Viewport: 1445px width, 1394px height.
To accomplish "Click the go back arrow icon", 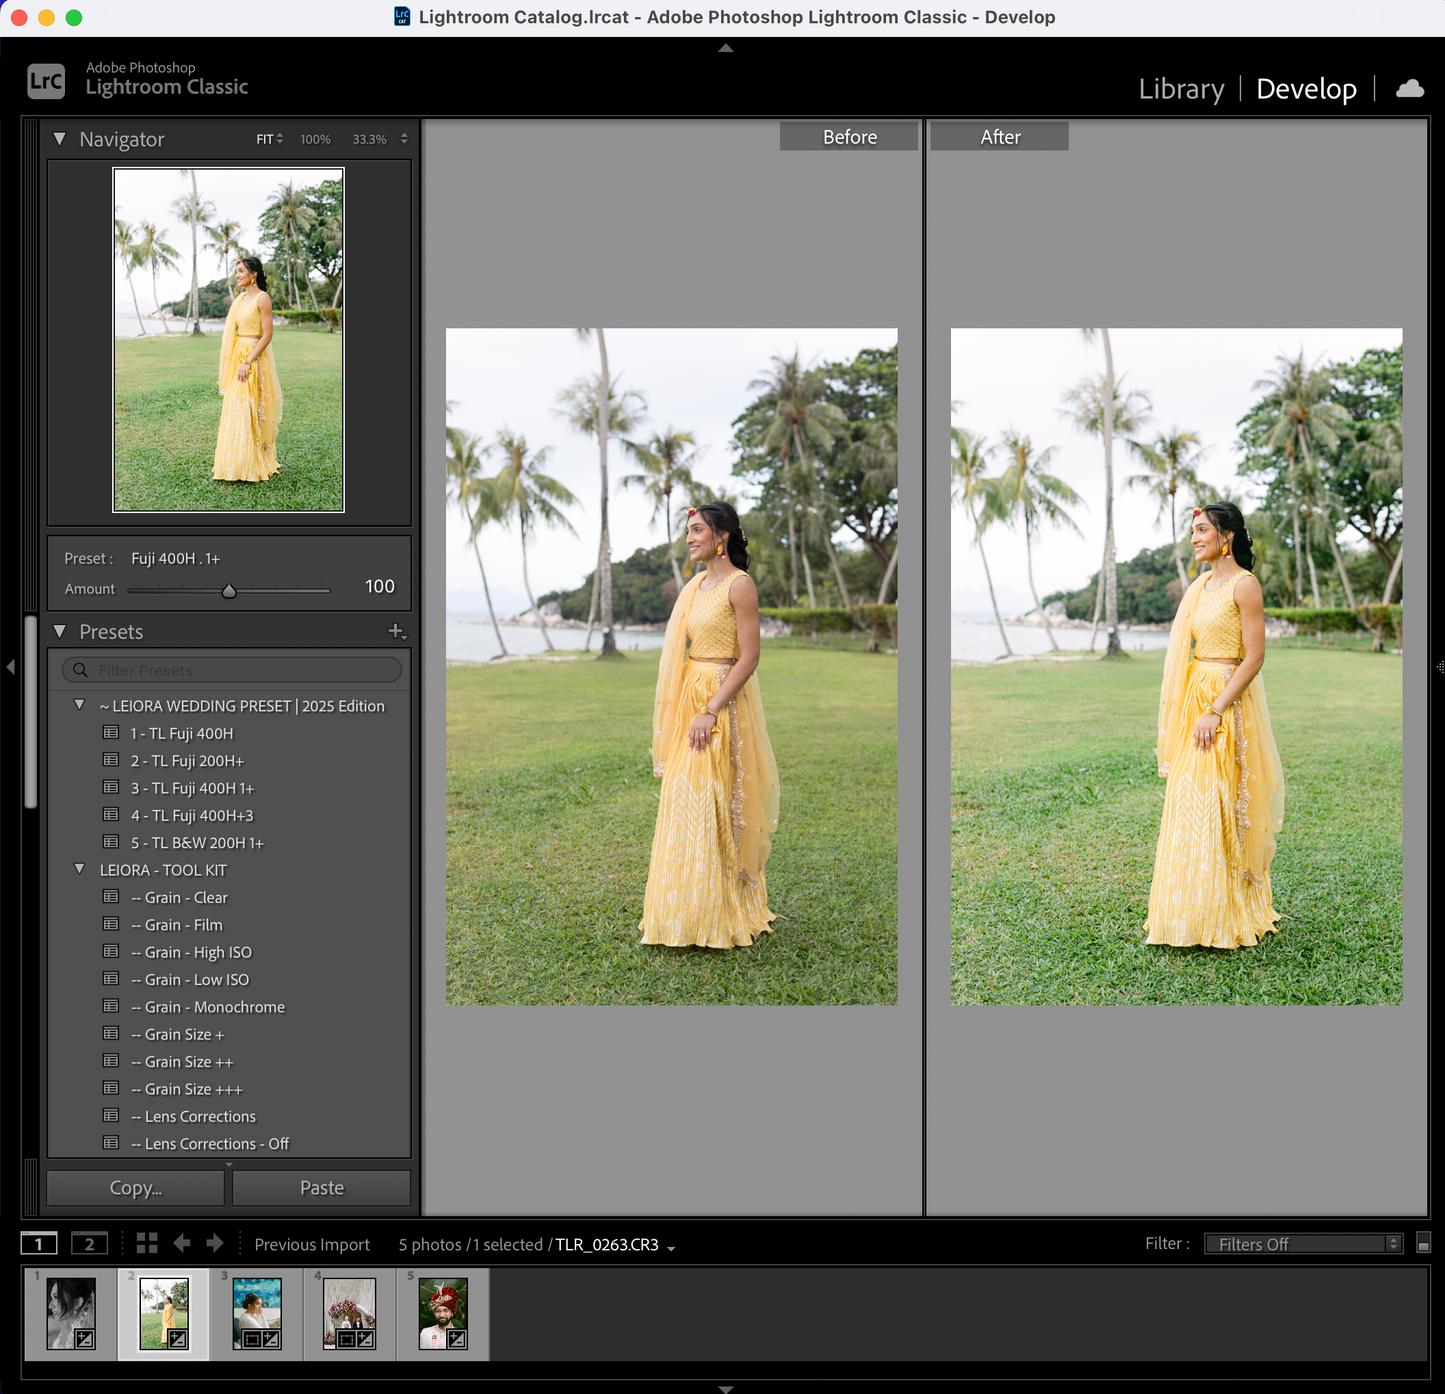I will 182,1243.
